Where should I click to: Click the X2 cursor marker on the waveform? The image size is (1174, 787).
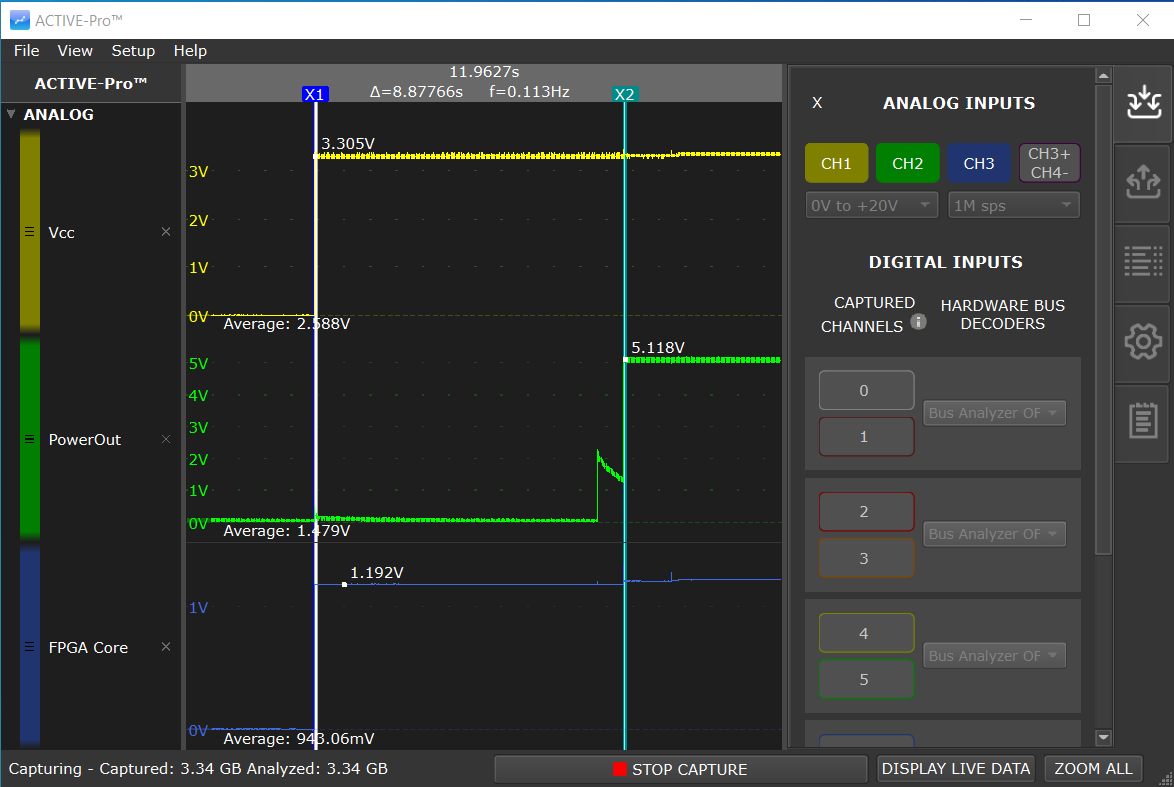[624, 93]
